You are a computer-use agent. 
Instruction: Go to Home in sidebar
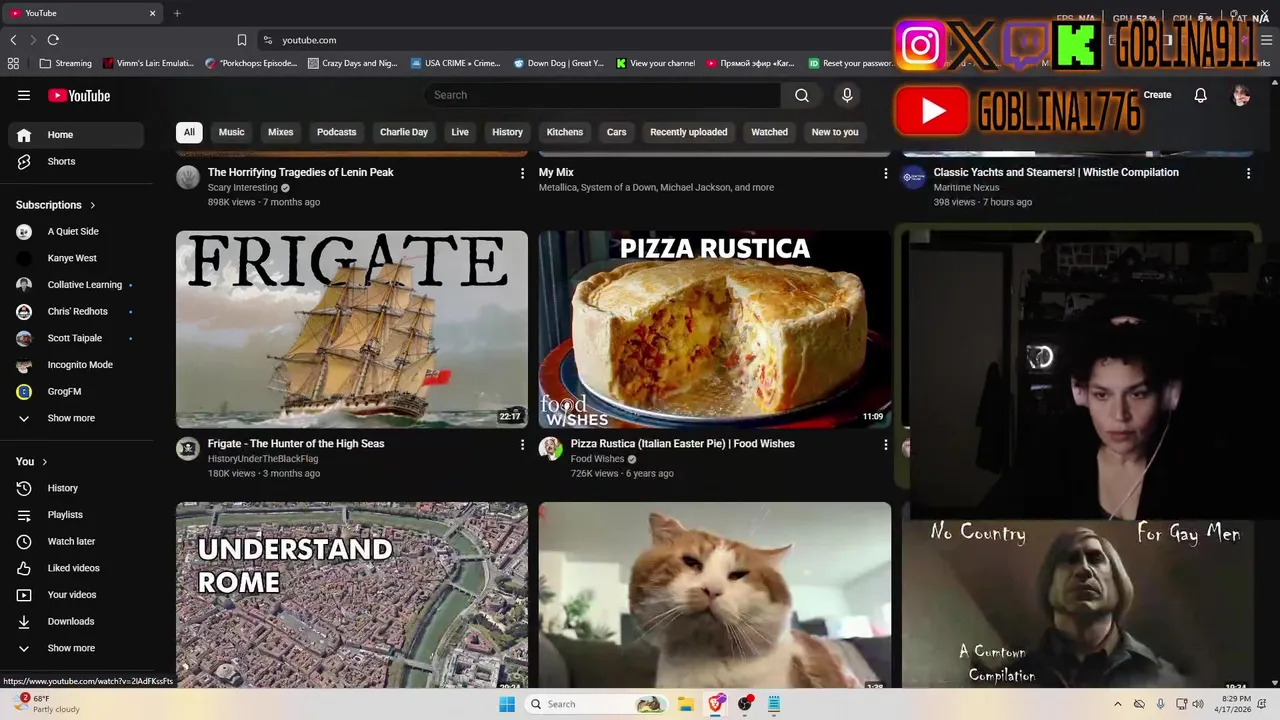pos(76,135)
